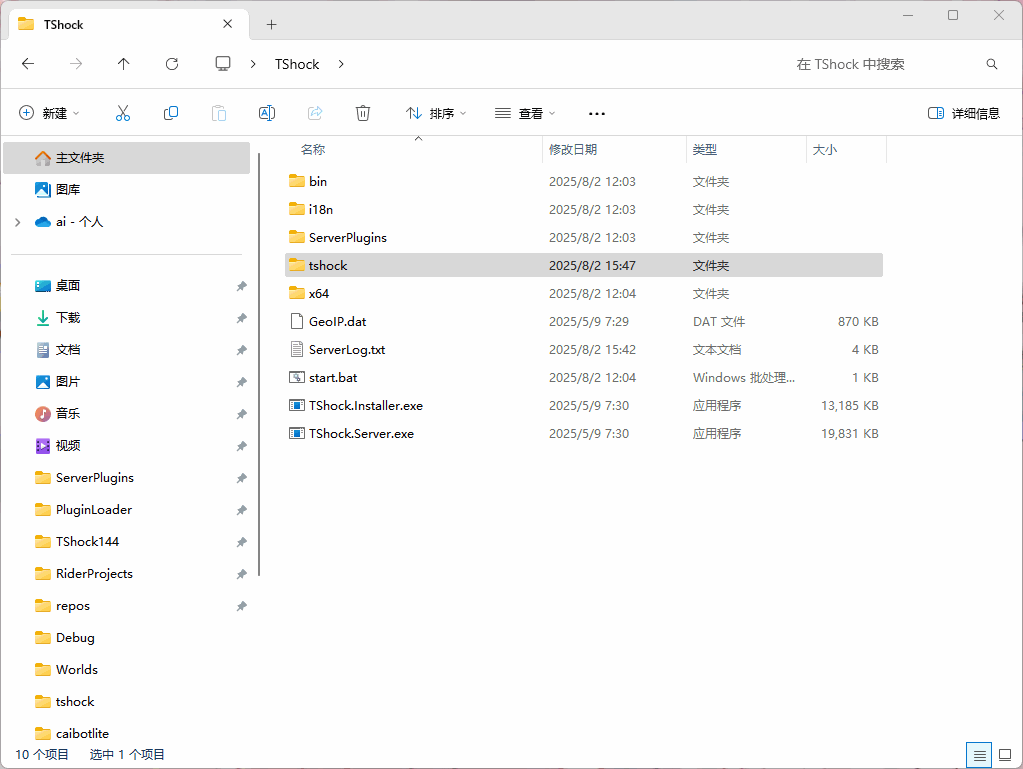Expand chevron after TShock in address bar
Viewport: 1023px width, 769px height.
pyautogui.click(x=341, y=64)
